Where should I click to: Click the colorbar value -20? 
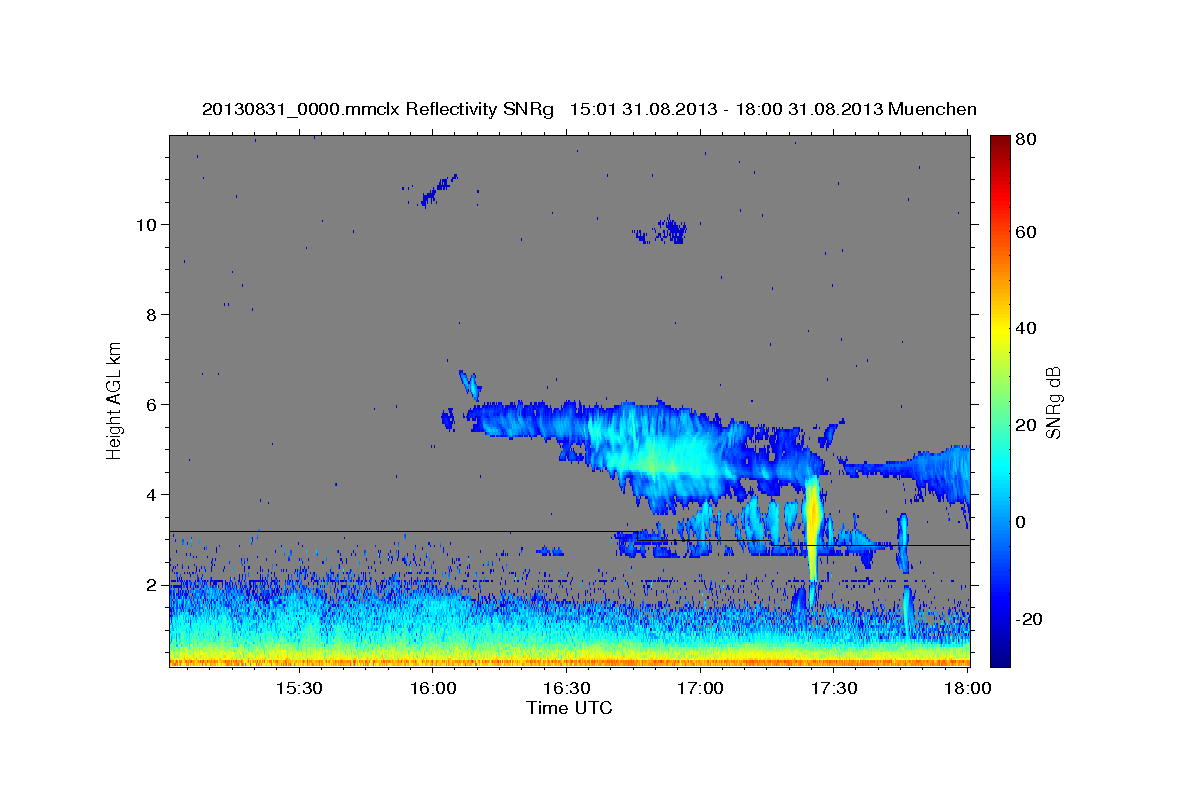(x=1032, y=619)
